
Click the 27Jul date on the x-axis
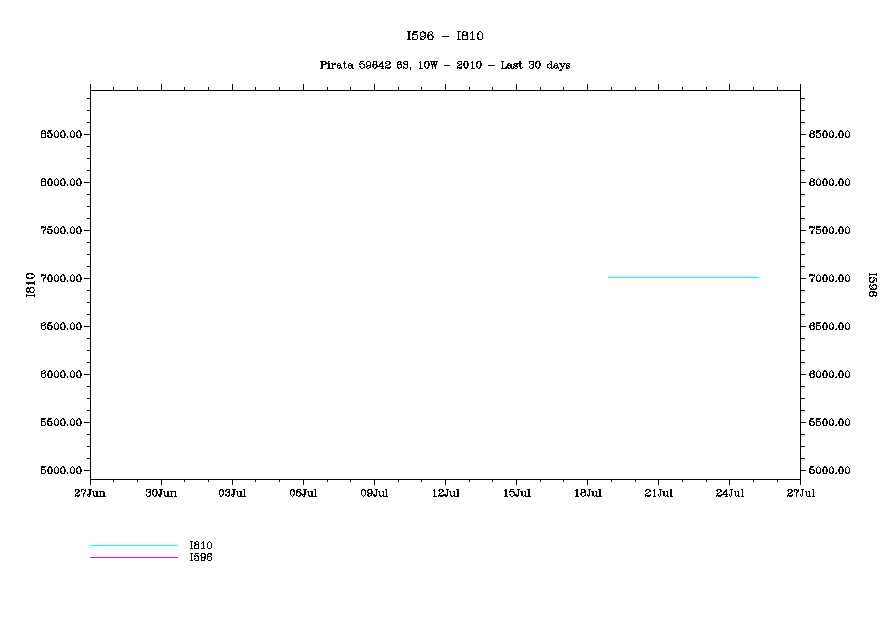click(x=800, y=493)
